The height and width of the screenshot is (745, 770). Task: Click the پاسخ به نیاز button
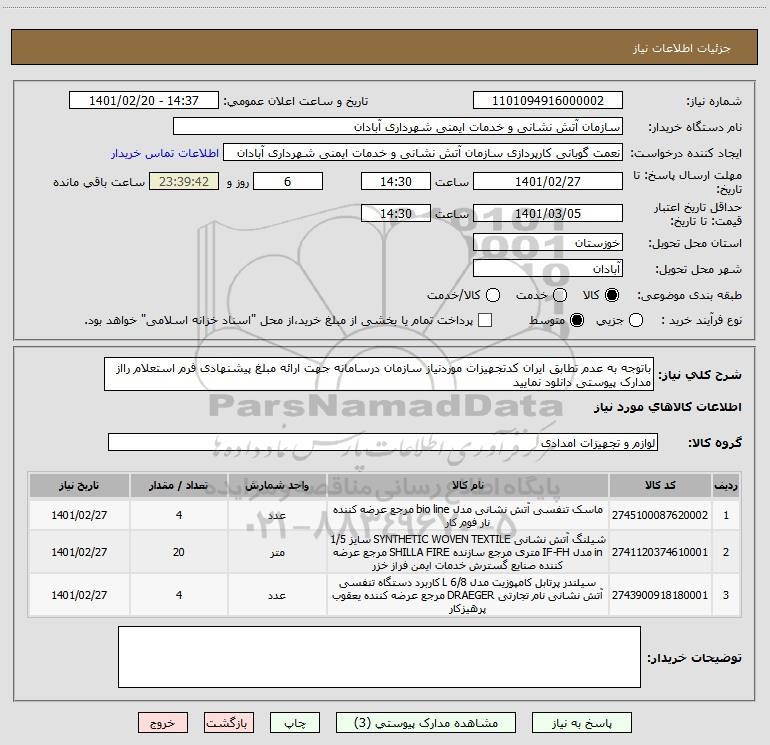[x=582, y=723]
